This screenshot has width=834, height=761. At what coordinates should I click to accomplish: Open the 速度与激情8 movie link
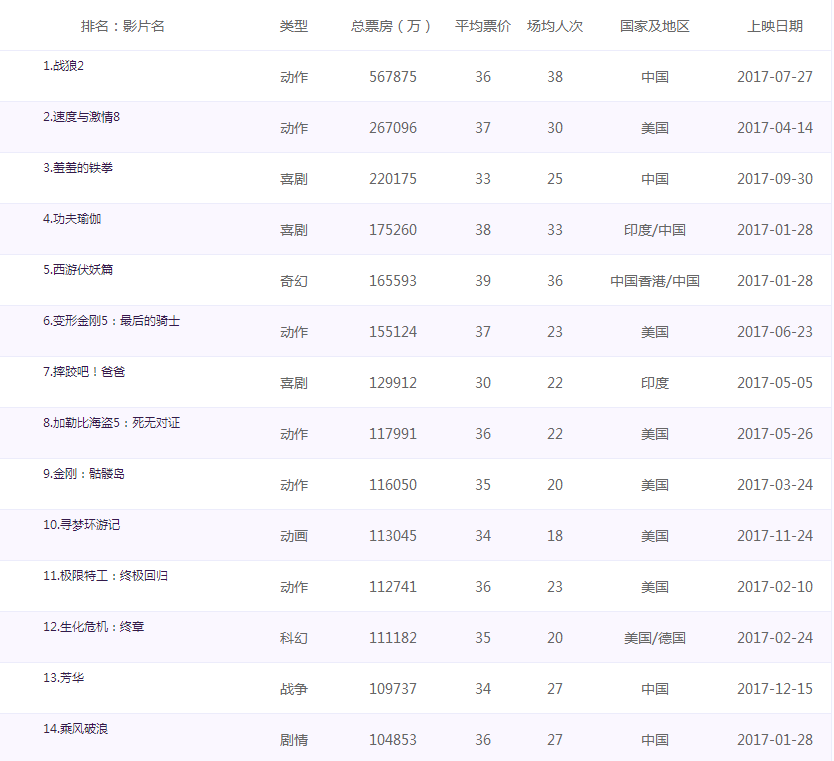tap(81, 117)
